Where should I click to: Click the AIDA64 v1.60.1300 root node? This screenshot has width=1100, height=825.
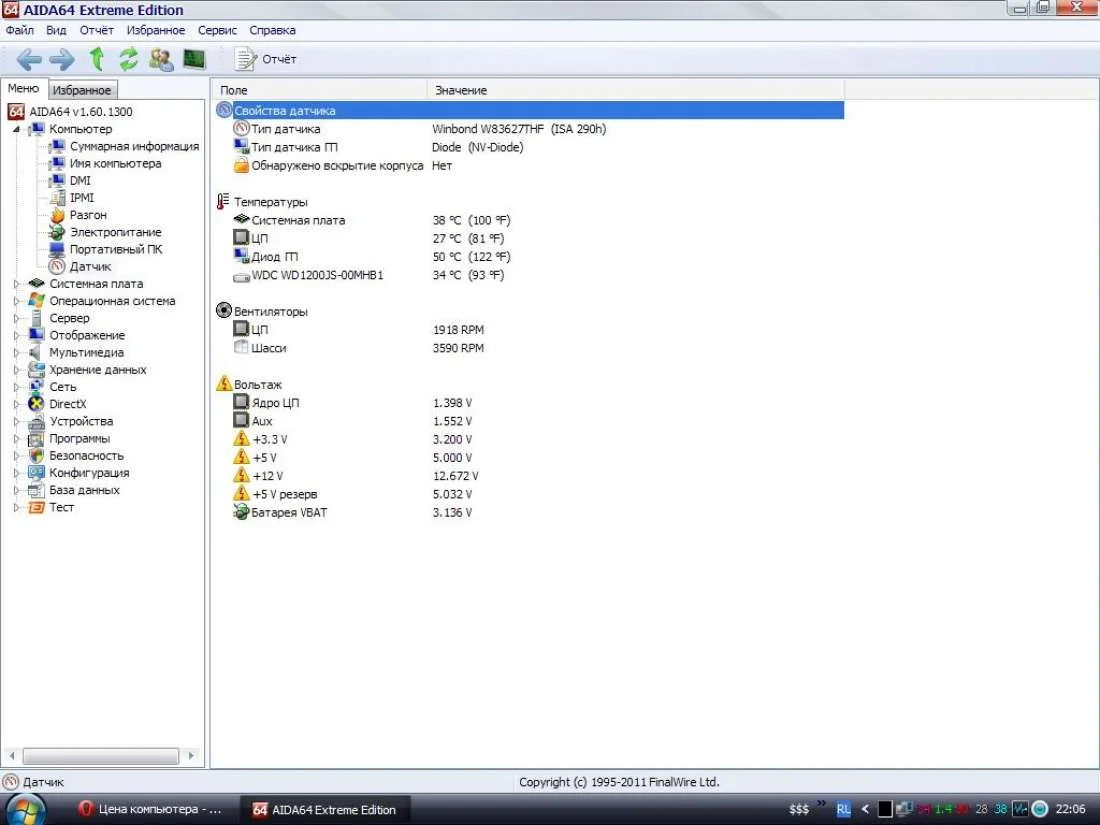tap(80, 112)
